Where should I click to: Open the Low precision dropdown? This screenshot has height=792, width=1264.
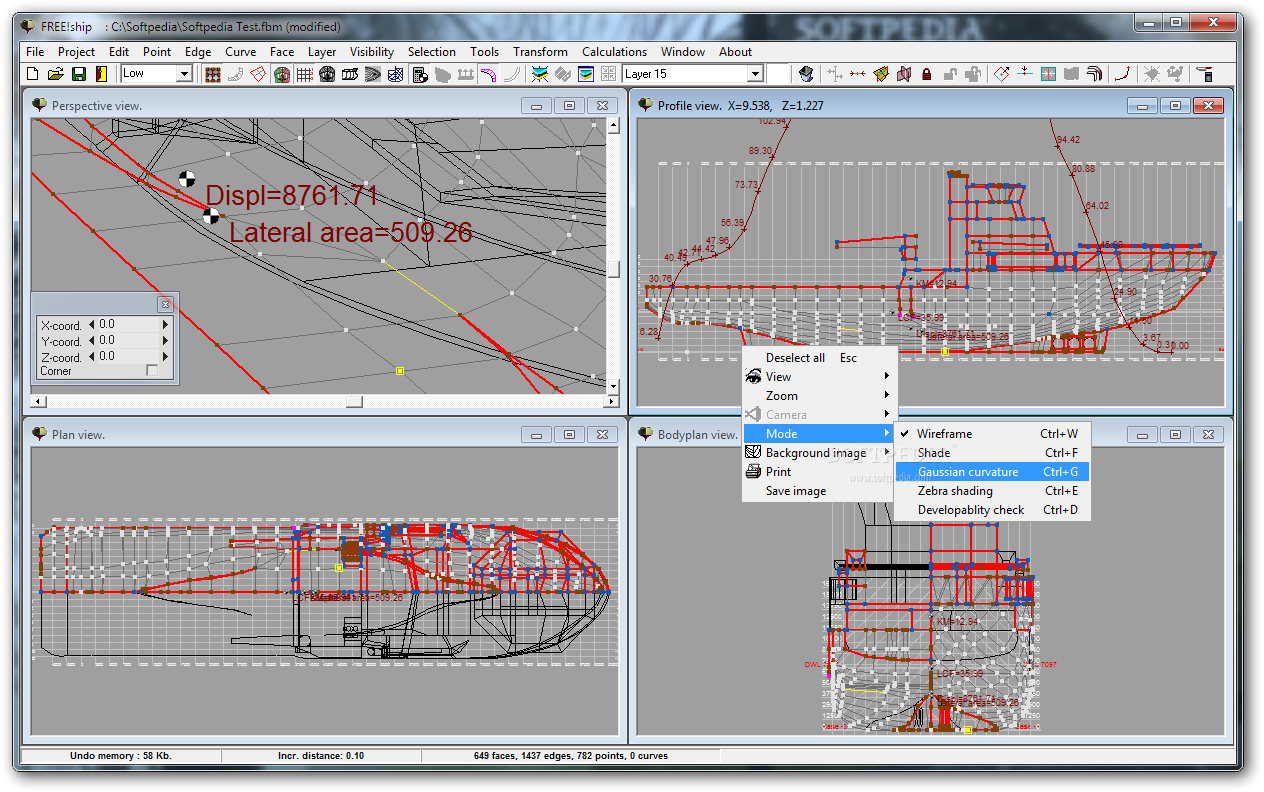pyautogui.click(x=184, y=74)
